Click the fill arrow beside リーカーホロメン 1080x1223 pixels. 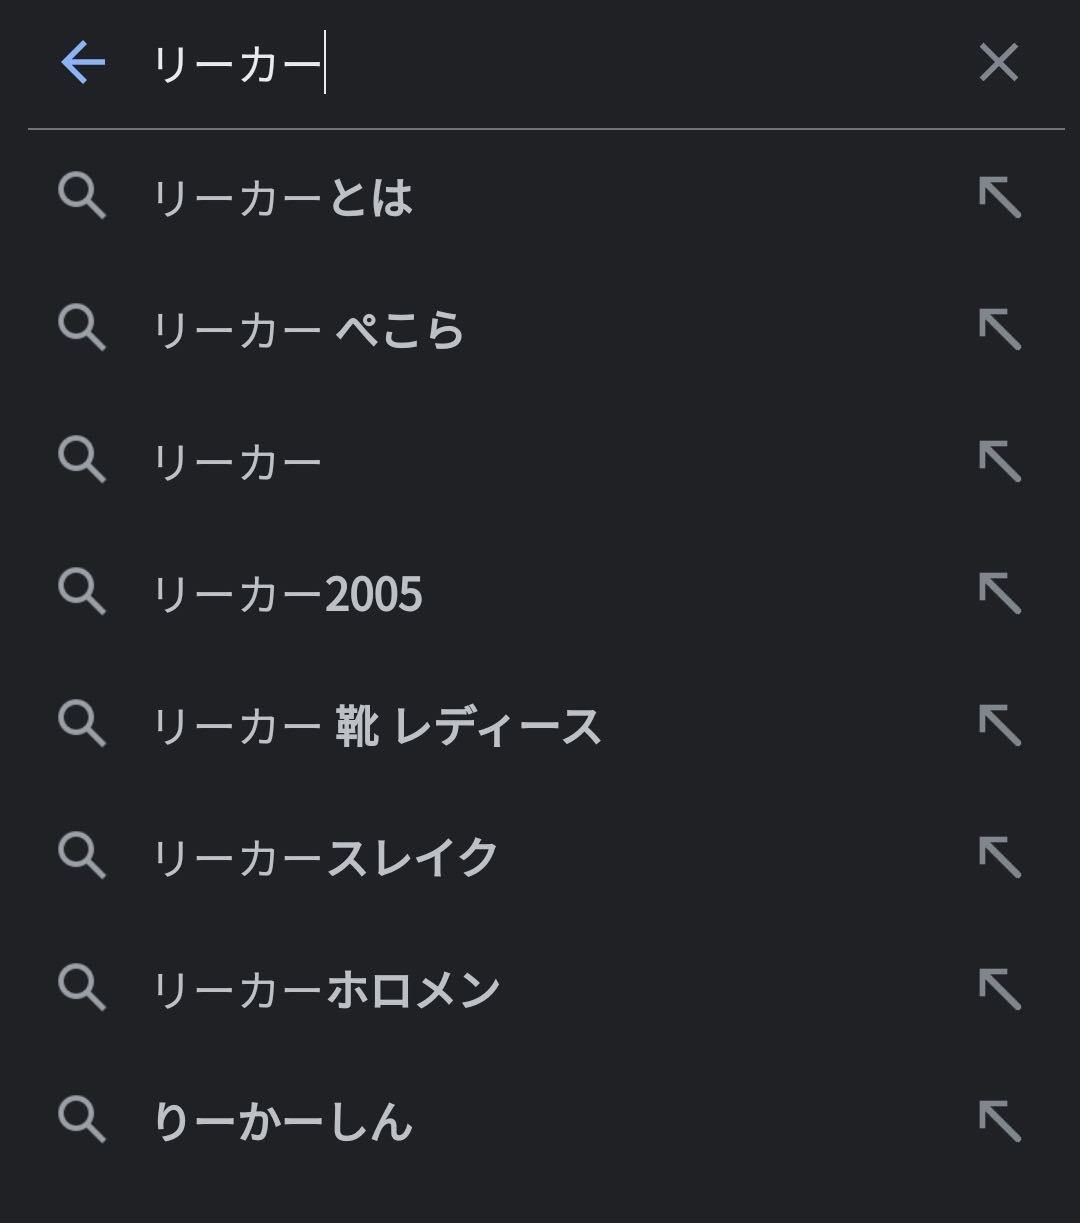(x=999, y=989)
